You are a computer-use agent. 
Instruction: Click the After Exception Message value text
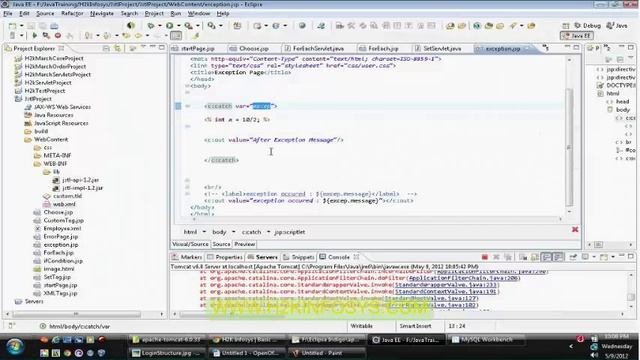pos(294,140)
